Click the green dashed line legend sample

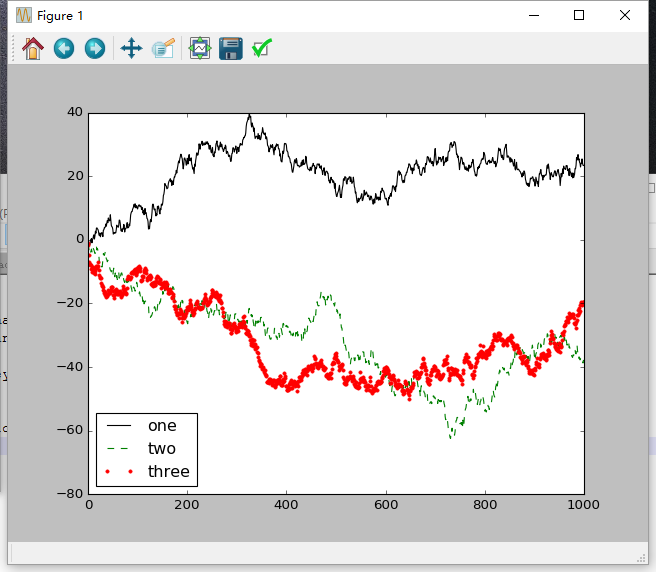point(119,449)
